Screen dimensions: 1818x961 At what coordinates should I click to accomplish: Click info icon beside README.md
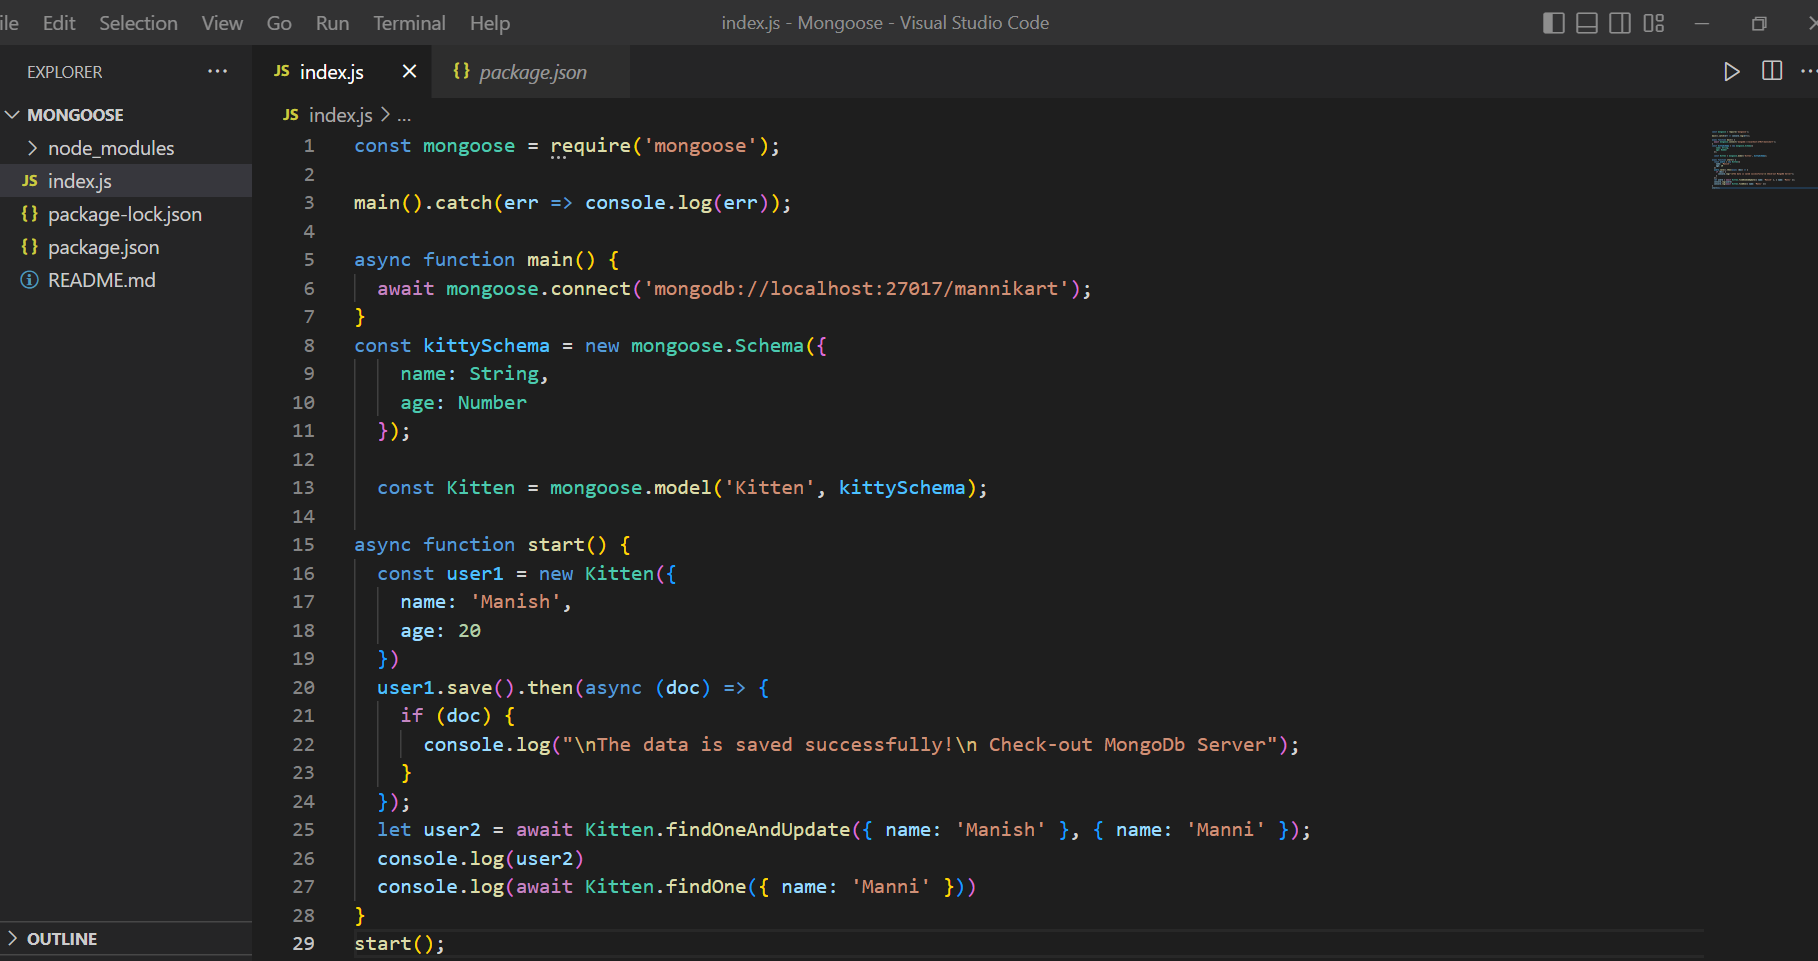[30, 280]
